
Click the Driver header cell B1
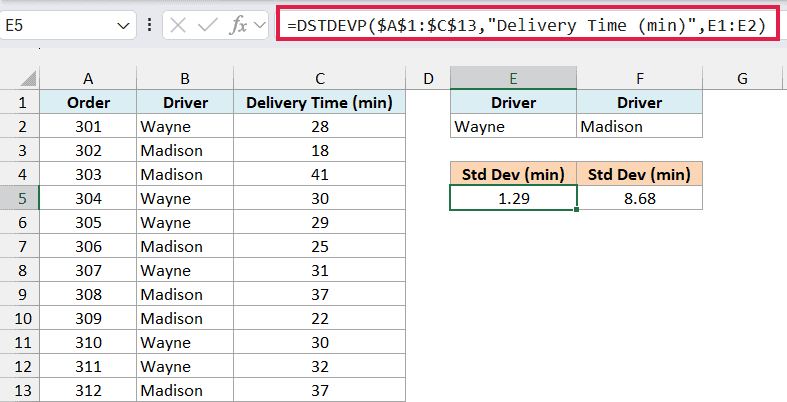(185, 102)
